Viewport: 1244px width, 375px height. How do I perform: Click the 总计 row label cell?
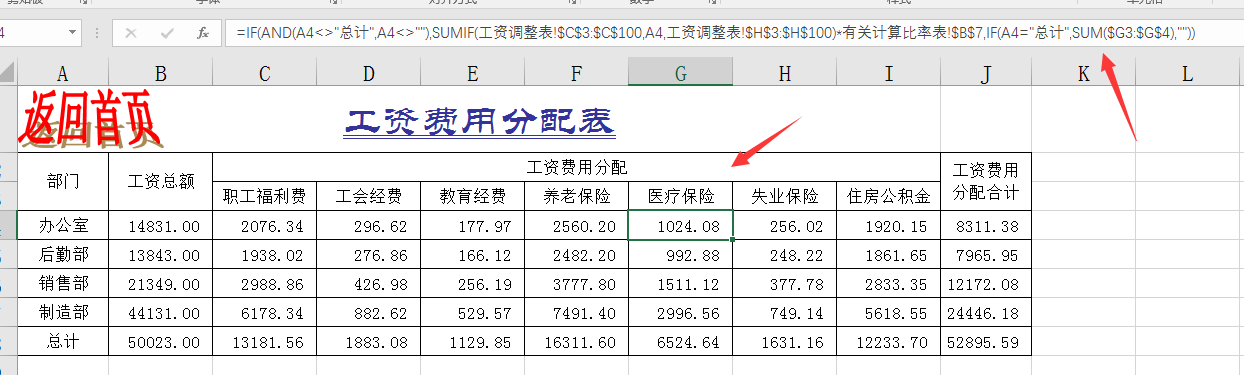(x=63, y=341)
